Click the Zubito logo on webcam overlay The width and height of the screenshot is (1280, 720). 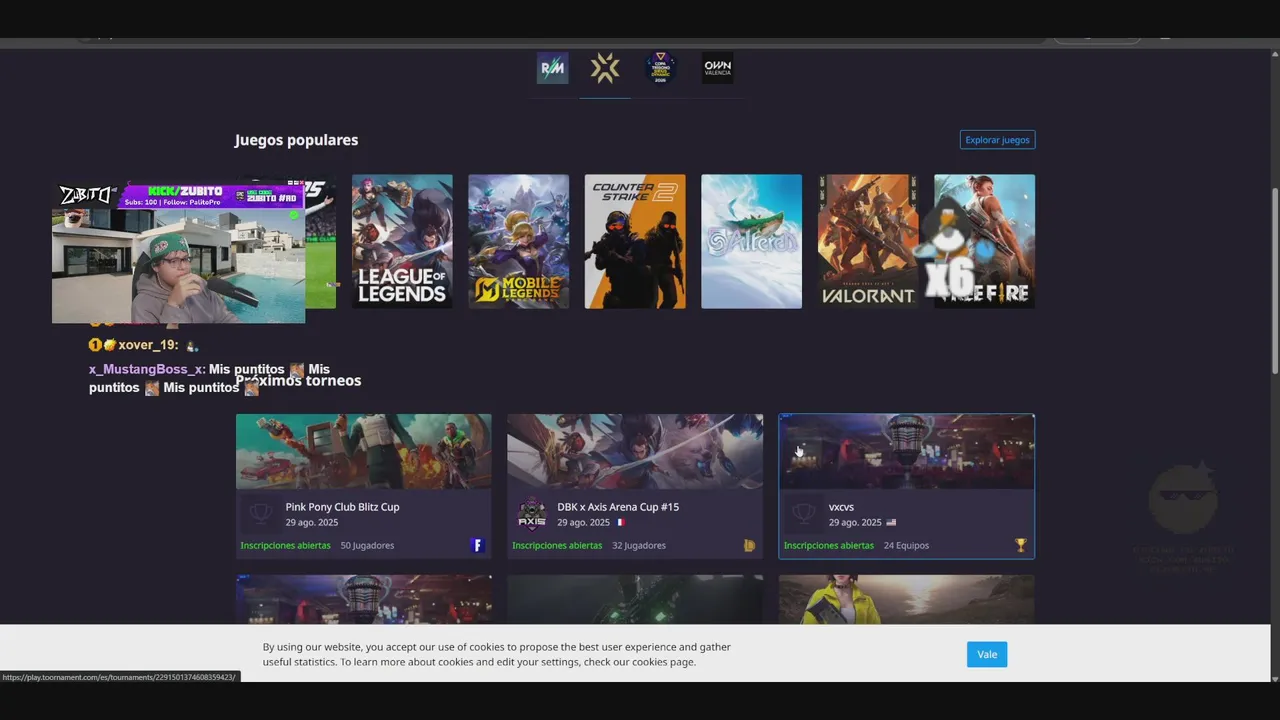coord(85,195)
